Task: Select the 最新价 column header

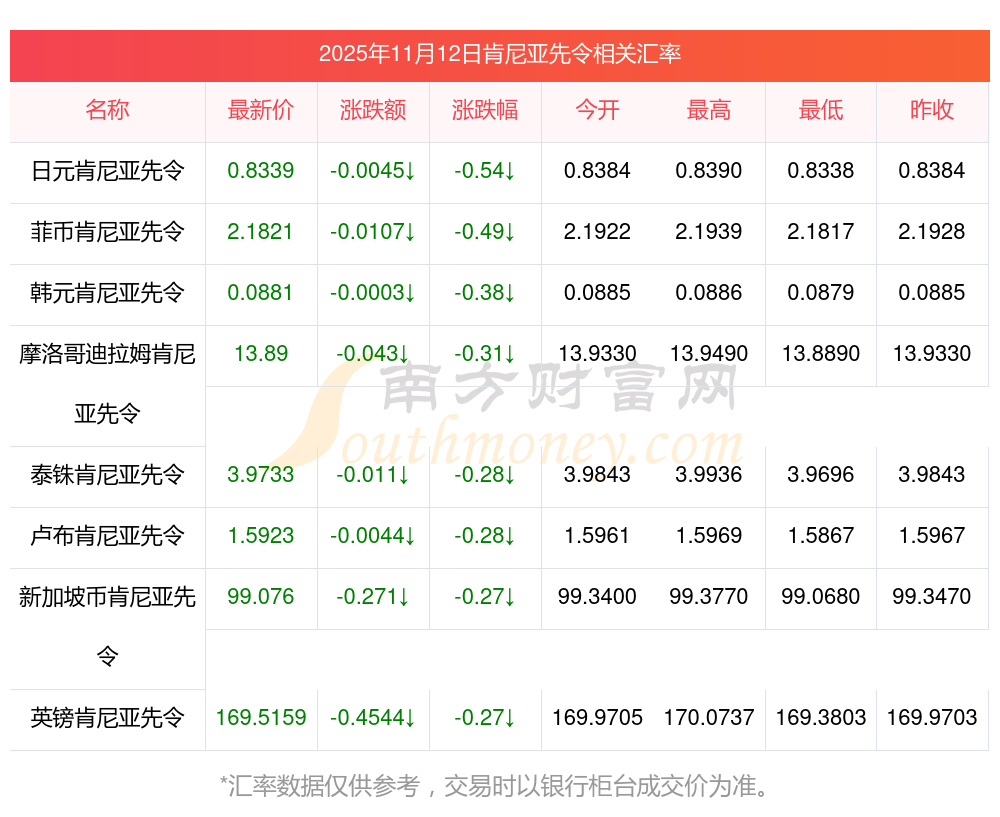Action: tap(261, 110)
